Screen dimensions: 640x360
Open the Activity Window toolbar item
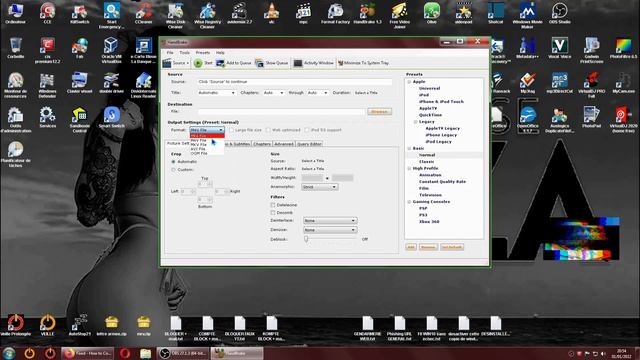[313, 63]
